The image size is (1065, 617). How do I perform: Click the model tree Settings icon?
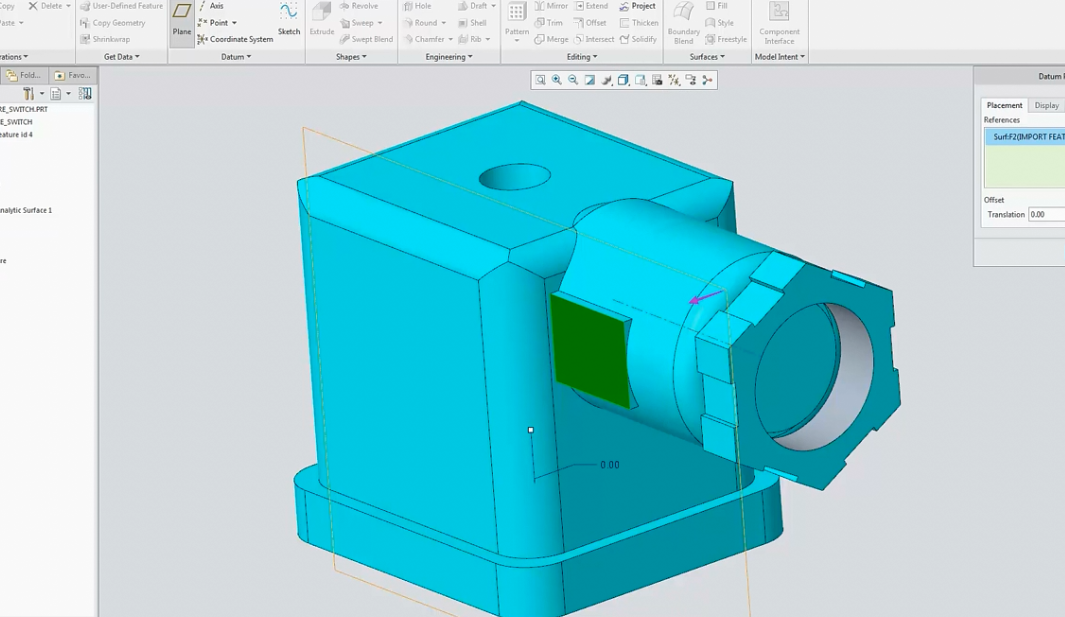coord(29,93)
